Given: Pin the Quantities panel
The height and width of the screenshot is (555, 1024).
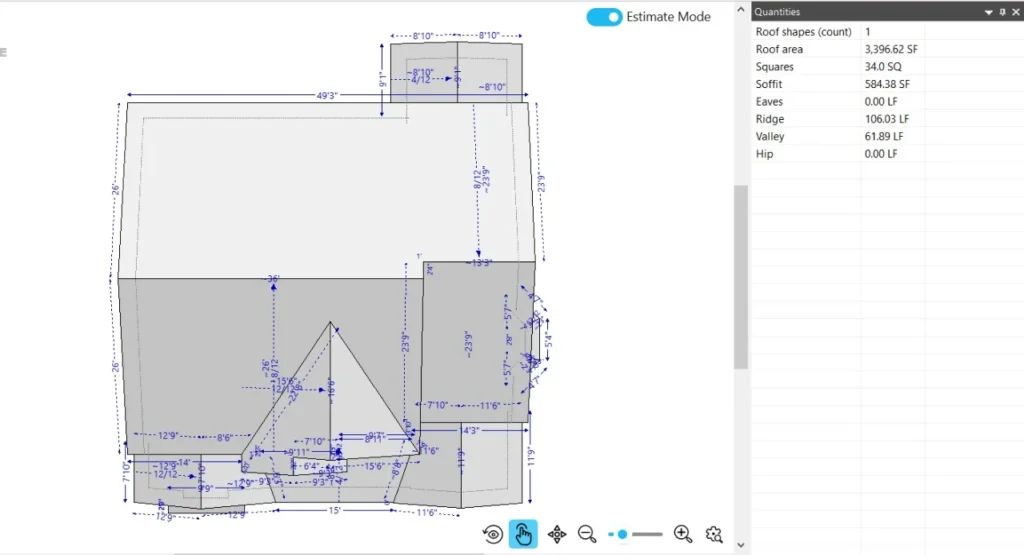Looking at the screenshot, I should tap(1003, 12).
